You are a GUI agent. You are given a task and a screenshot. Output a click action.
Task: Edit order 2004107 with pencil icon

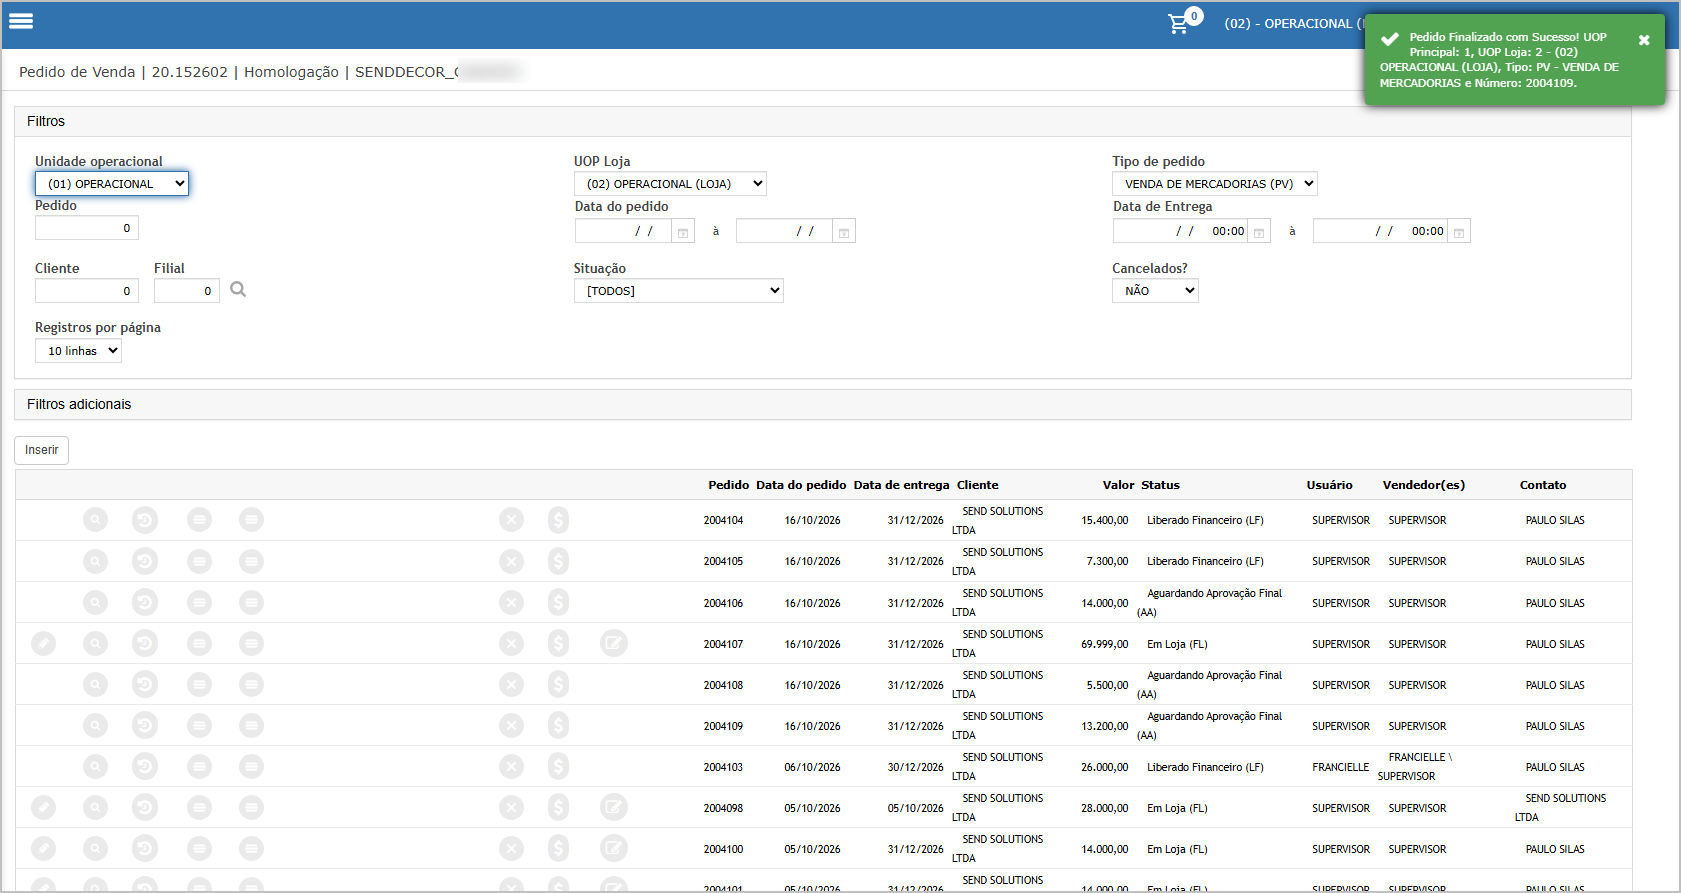43,643
